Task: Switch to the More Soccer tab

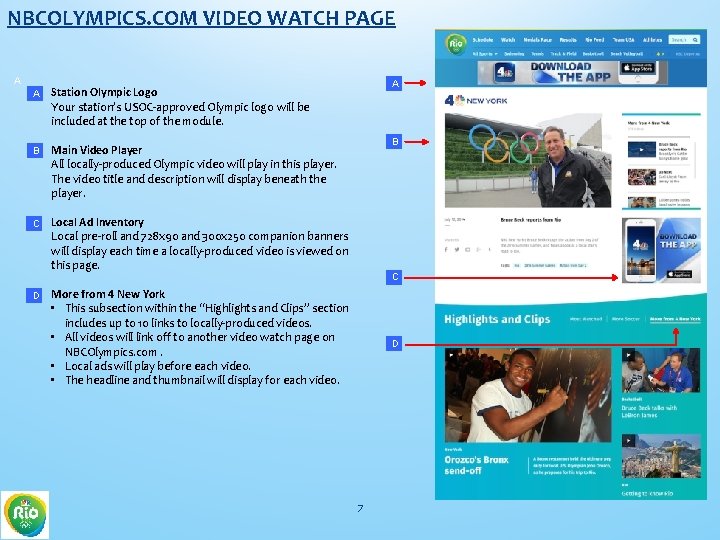Action: [625, 319]
